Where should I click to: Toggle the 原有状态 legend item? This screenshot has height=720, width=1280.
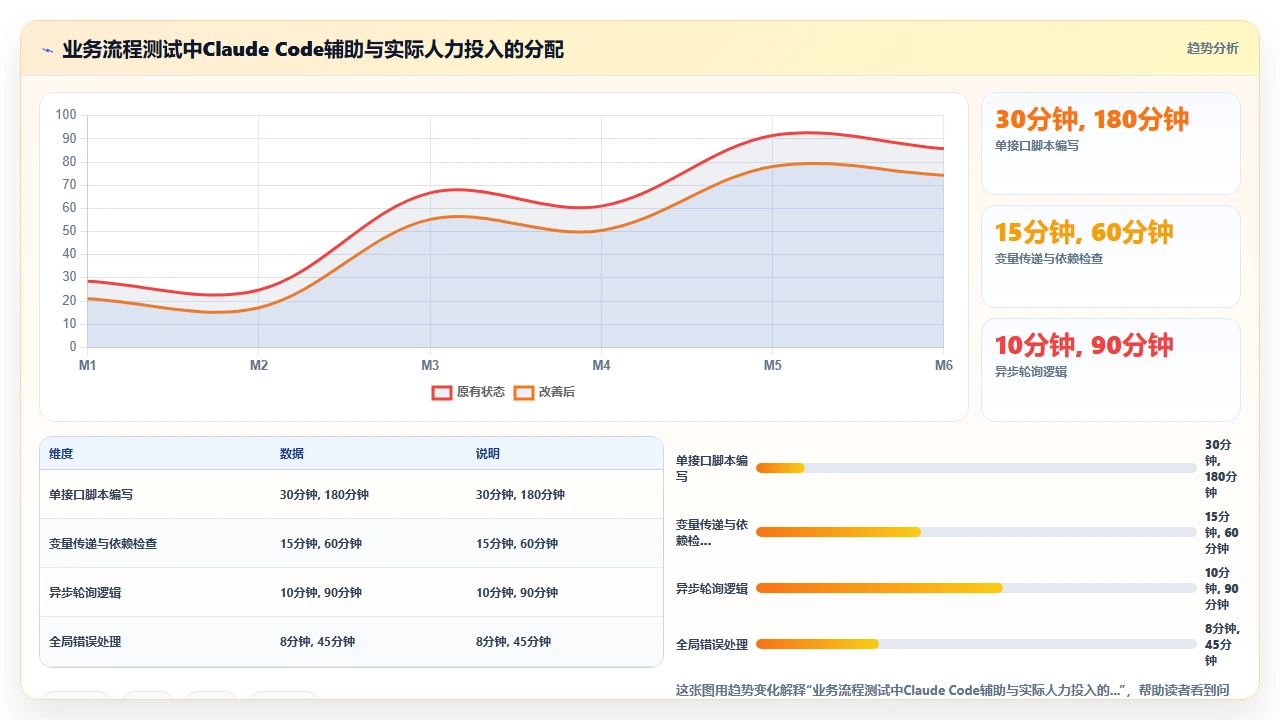click(468, 392)
